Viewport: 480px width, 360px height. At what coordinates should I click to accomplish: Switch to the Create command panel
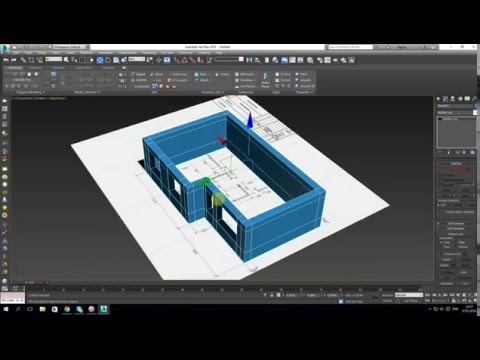438,99
